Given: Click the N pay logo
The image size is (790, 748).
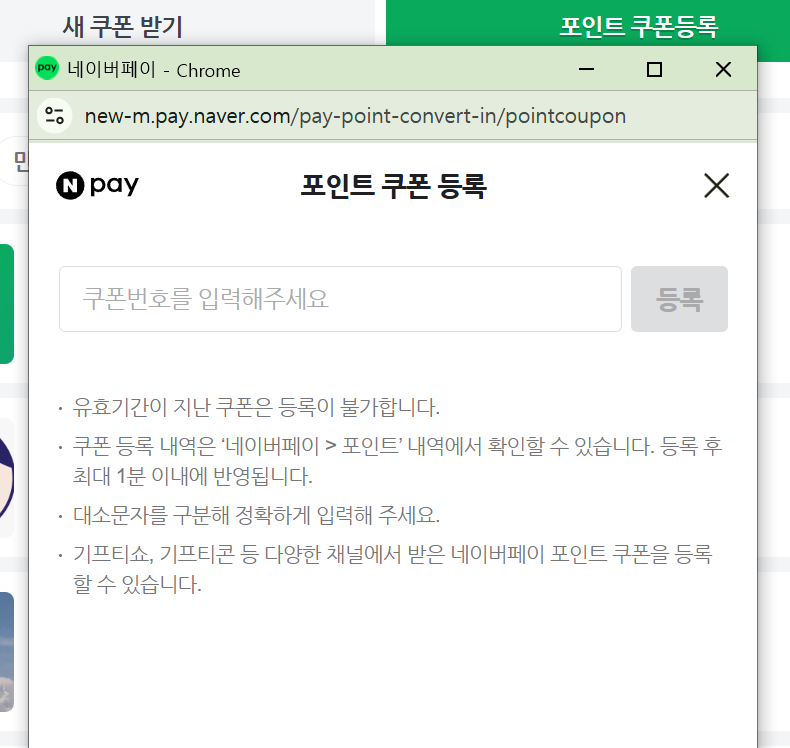Looking at the screenshot, I should [x=97, y=185].
